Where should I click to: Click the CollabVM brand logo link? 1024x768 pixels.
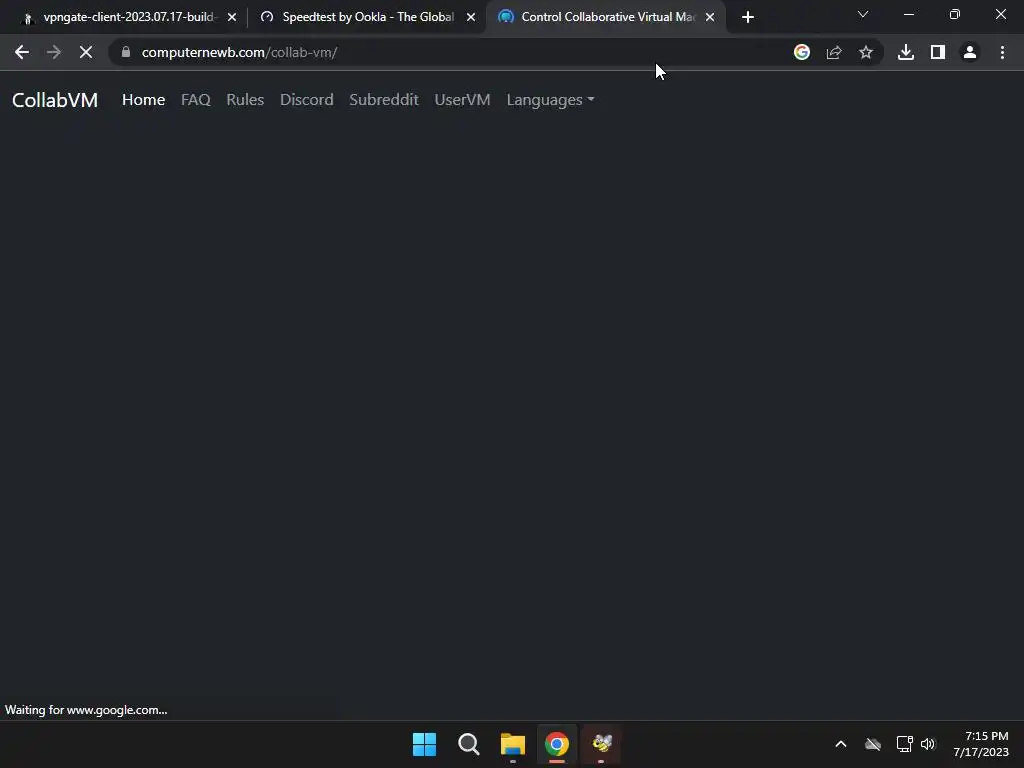tap(55, 100)
